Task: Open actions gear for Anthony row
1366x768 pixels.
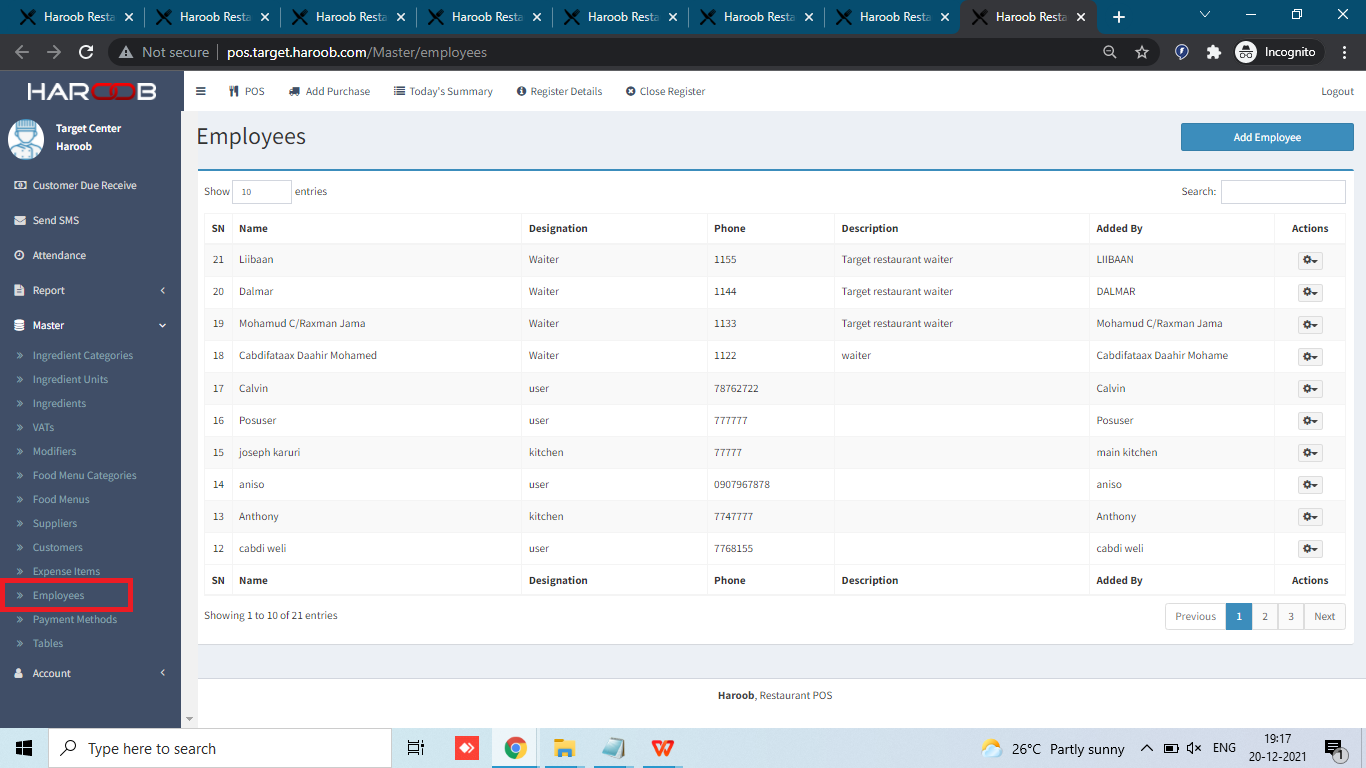Action: tap(1310, 516)
